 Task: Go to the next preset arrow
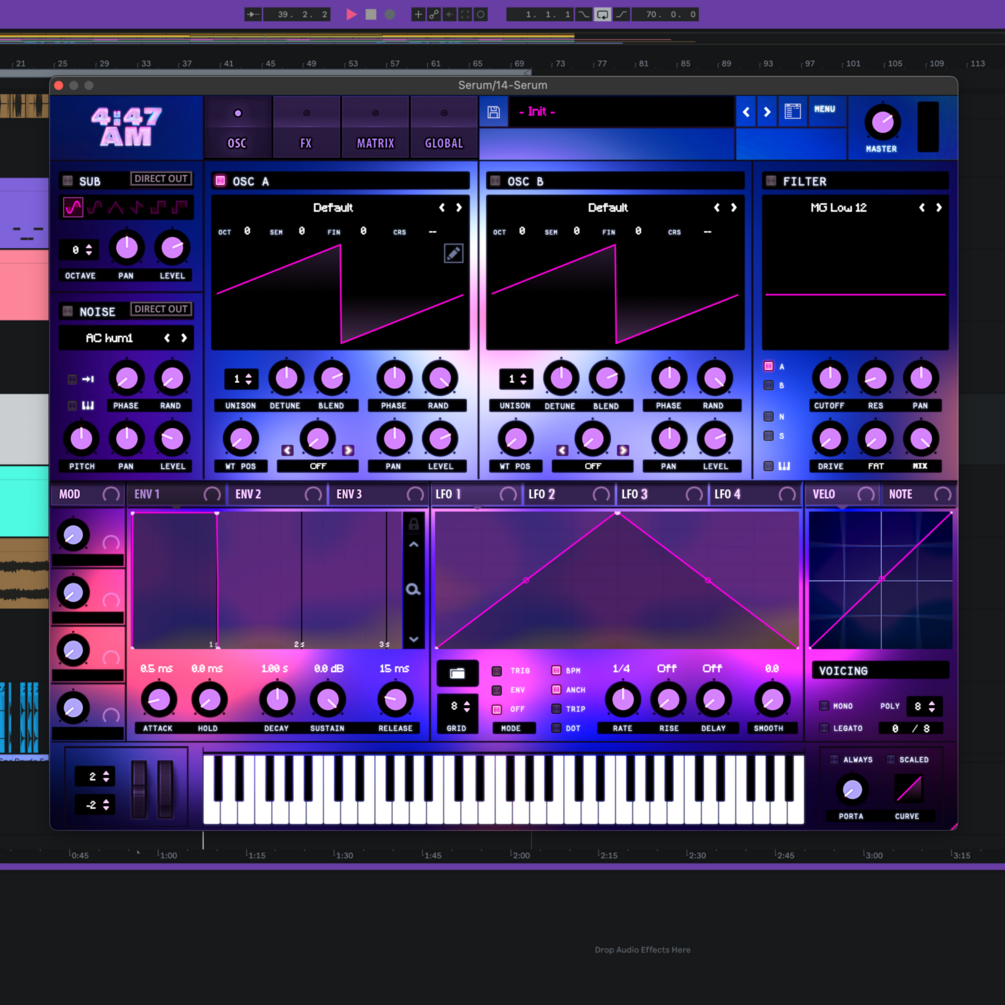(767, 112)
